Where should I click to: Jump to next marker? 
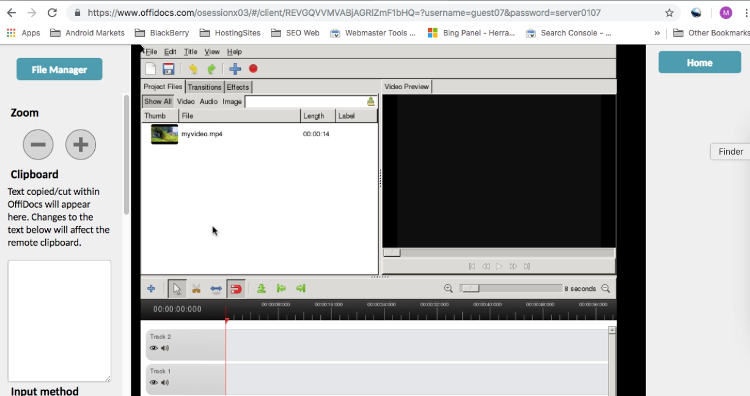click(300, 288)
